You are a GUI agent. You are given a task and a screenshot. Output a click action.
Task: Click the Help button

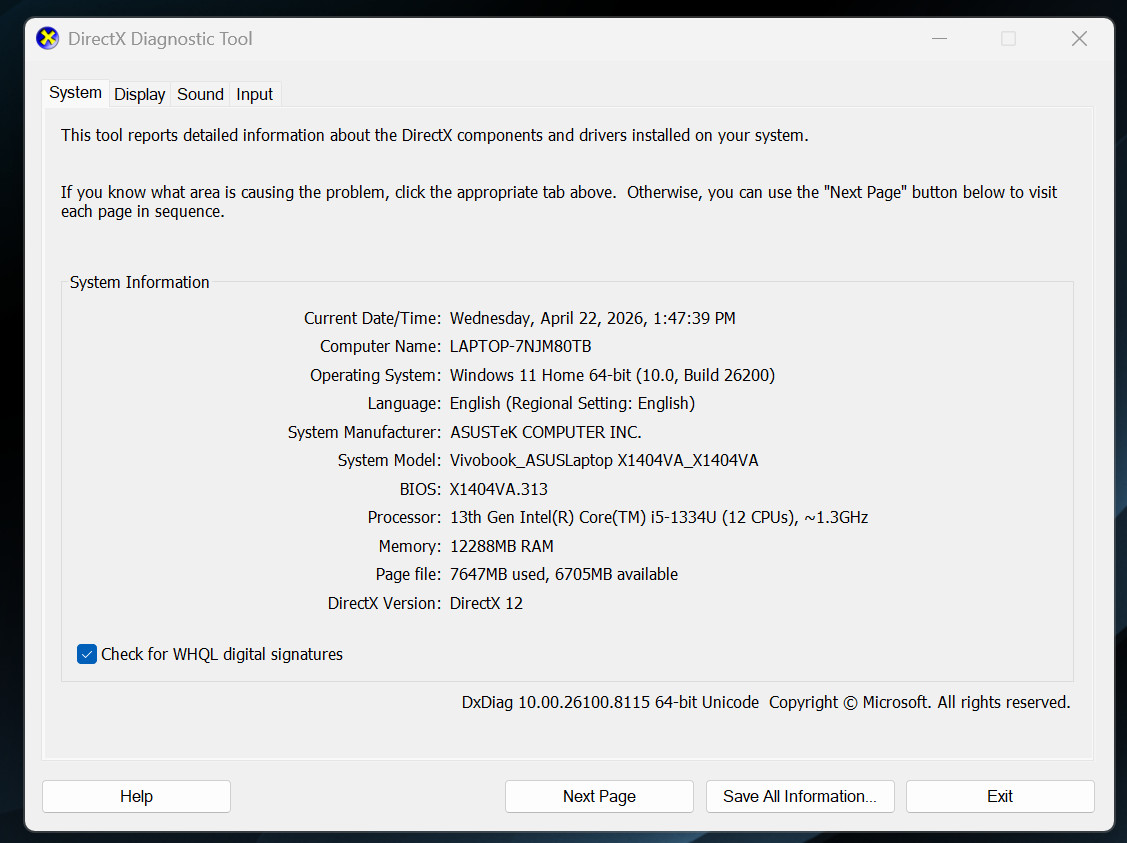[x=137, y=796]
